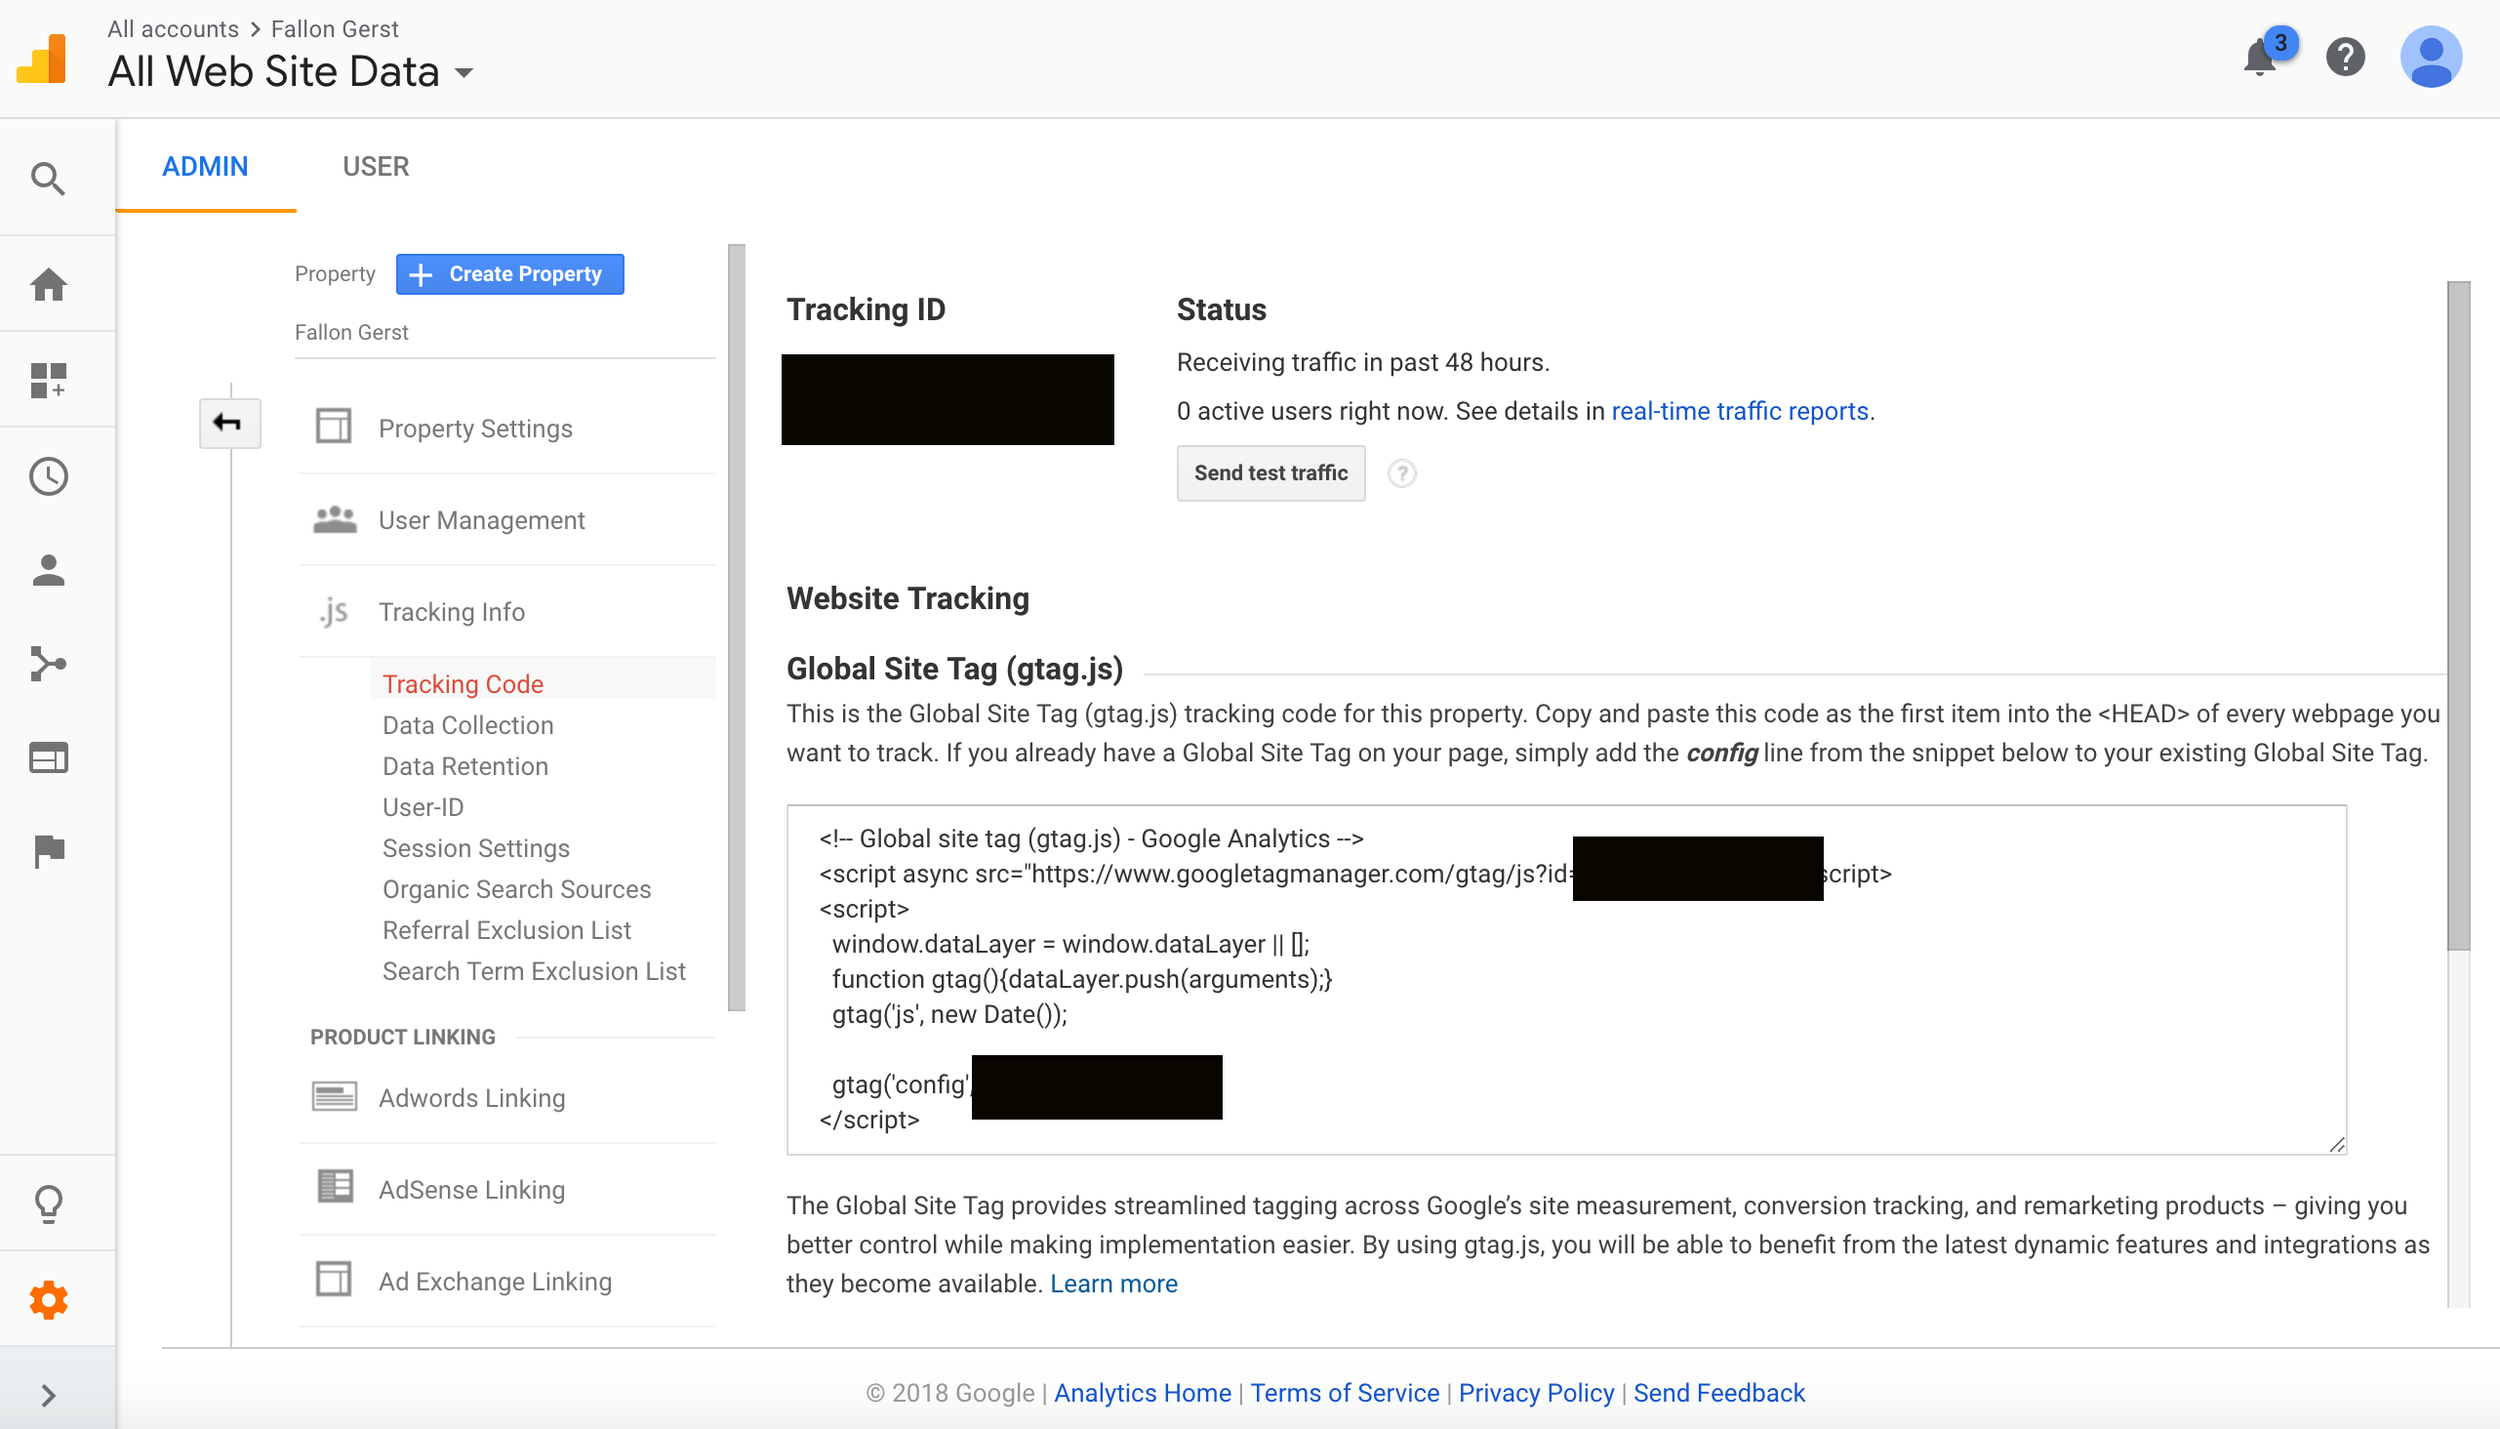Click the Adwords Linking icon
Image resolution: width=2500 pixels, height=1429 pixels.
334,1096
